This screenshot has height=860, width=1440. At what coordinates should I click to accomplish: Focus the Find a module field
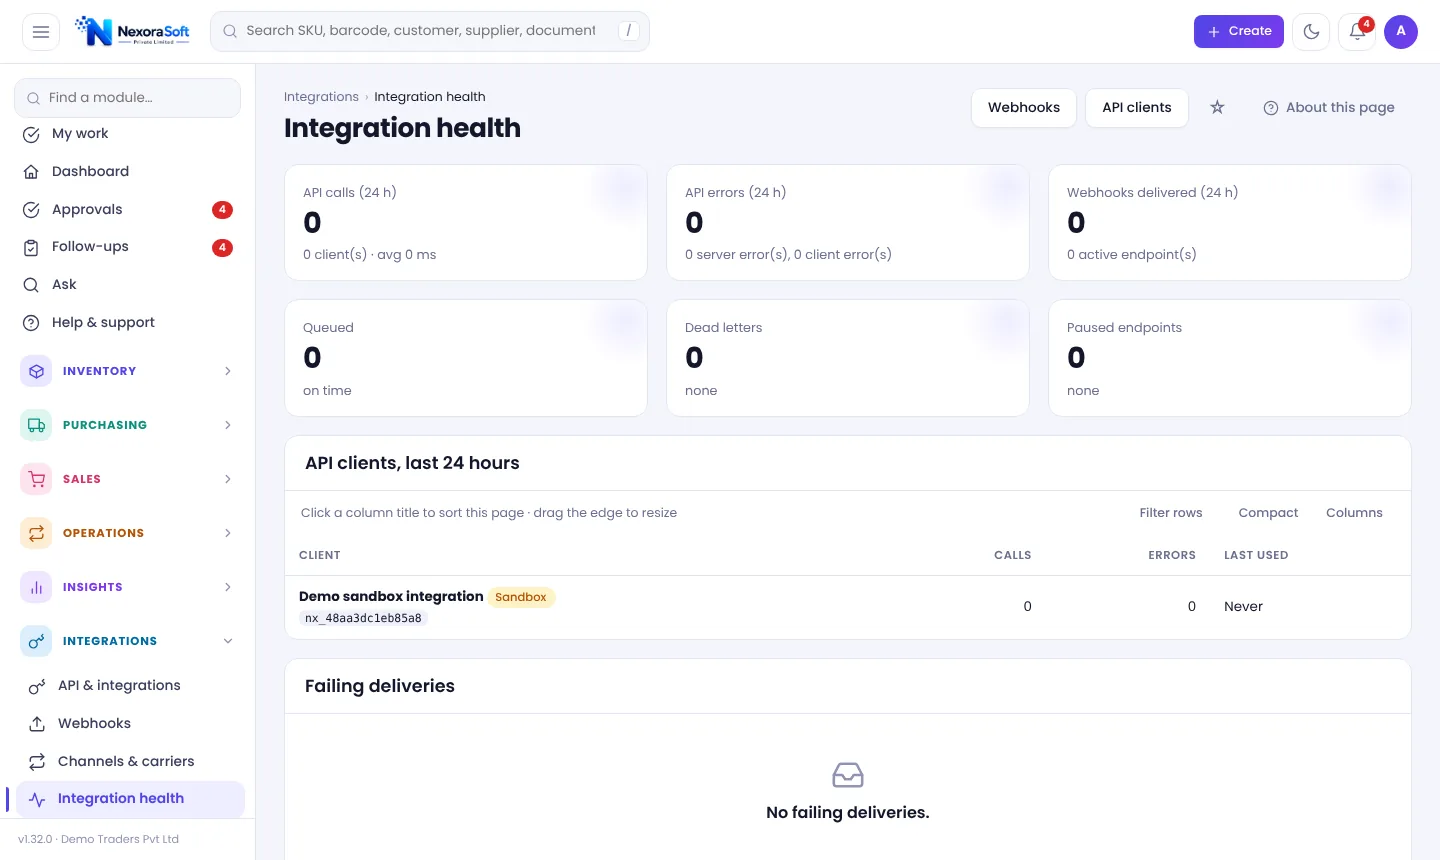[x=128, y=98]
